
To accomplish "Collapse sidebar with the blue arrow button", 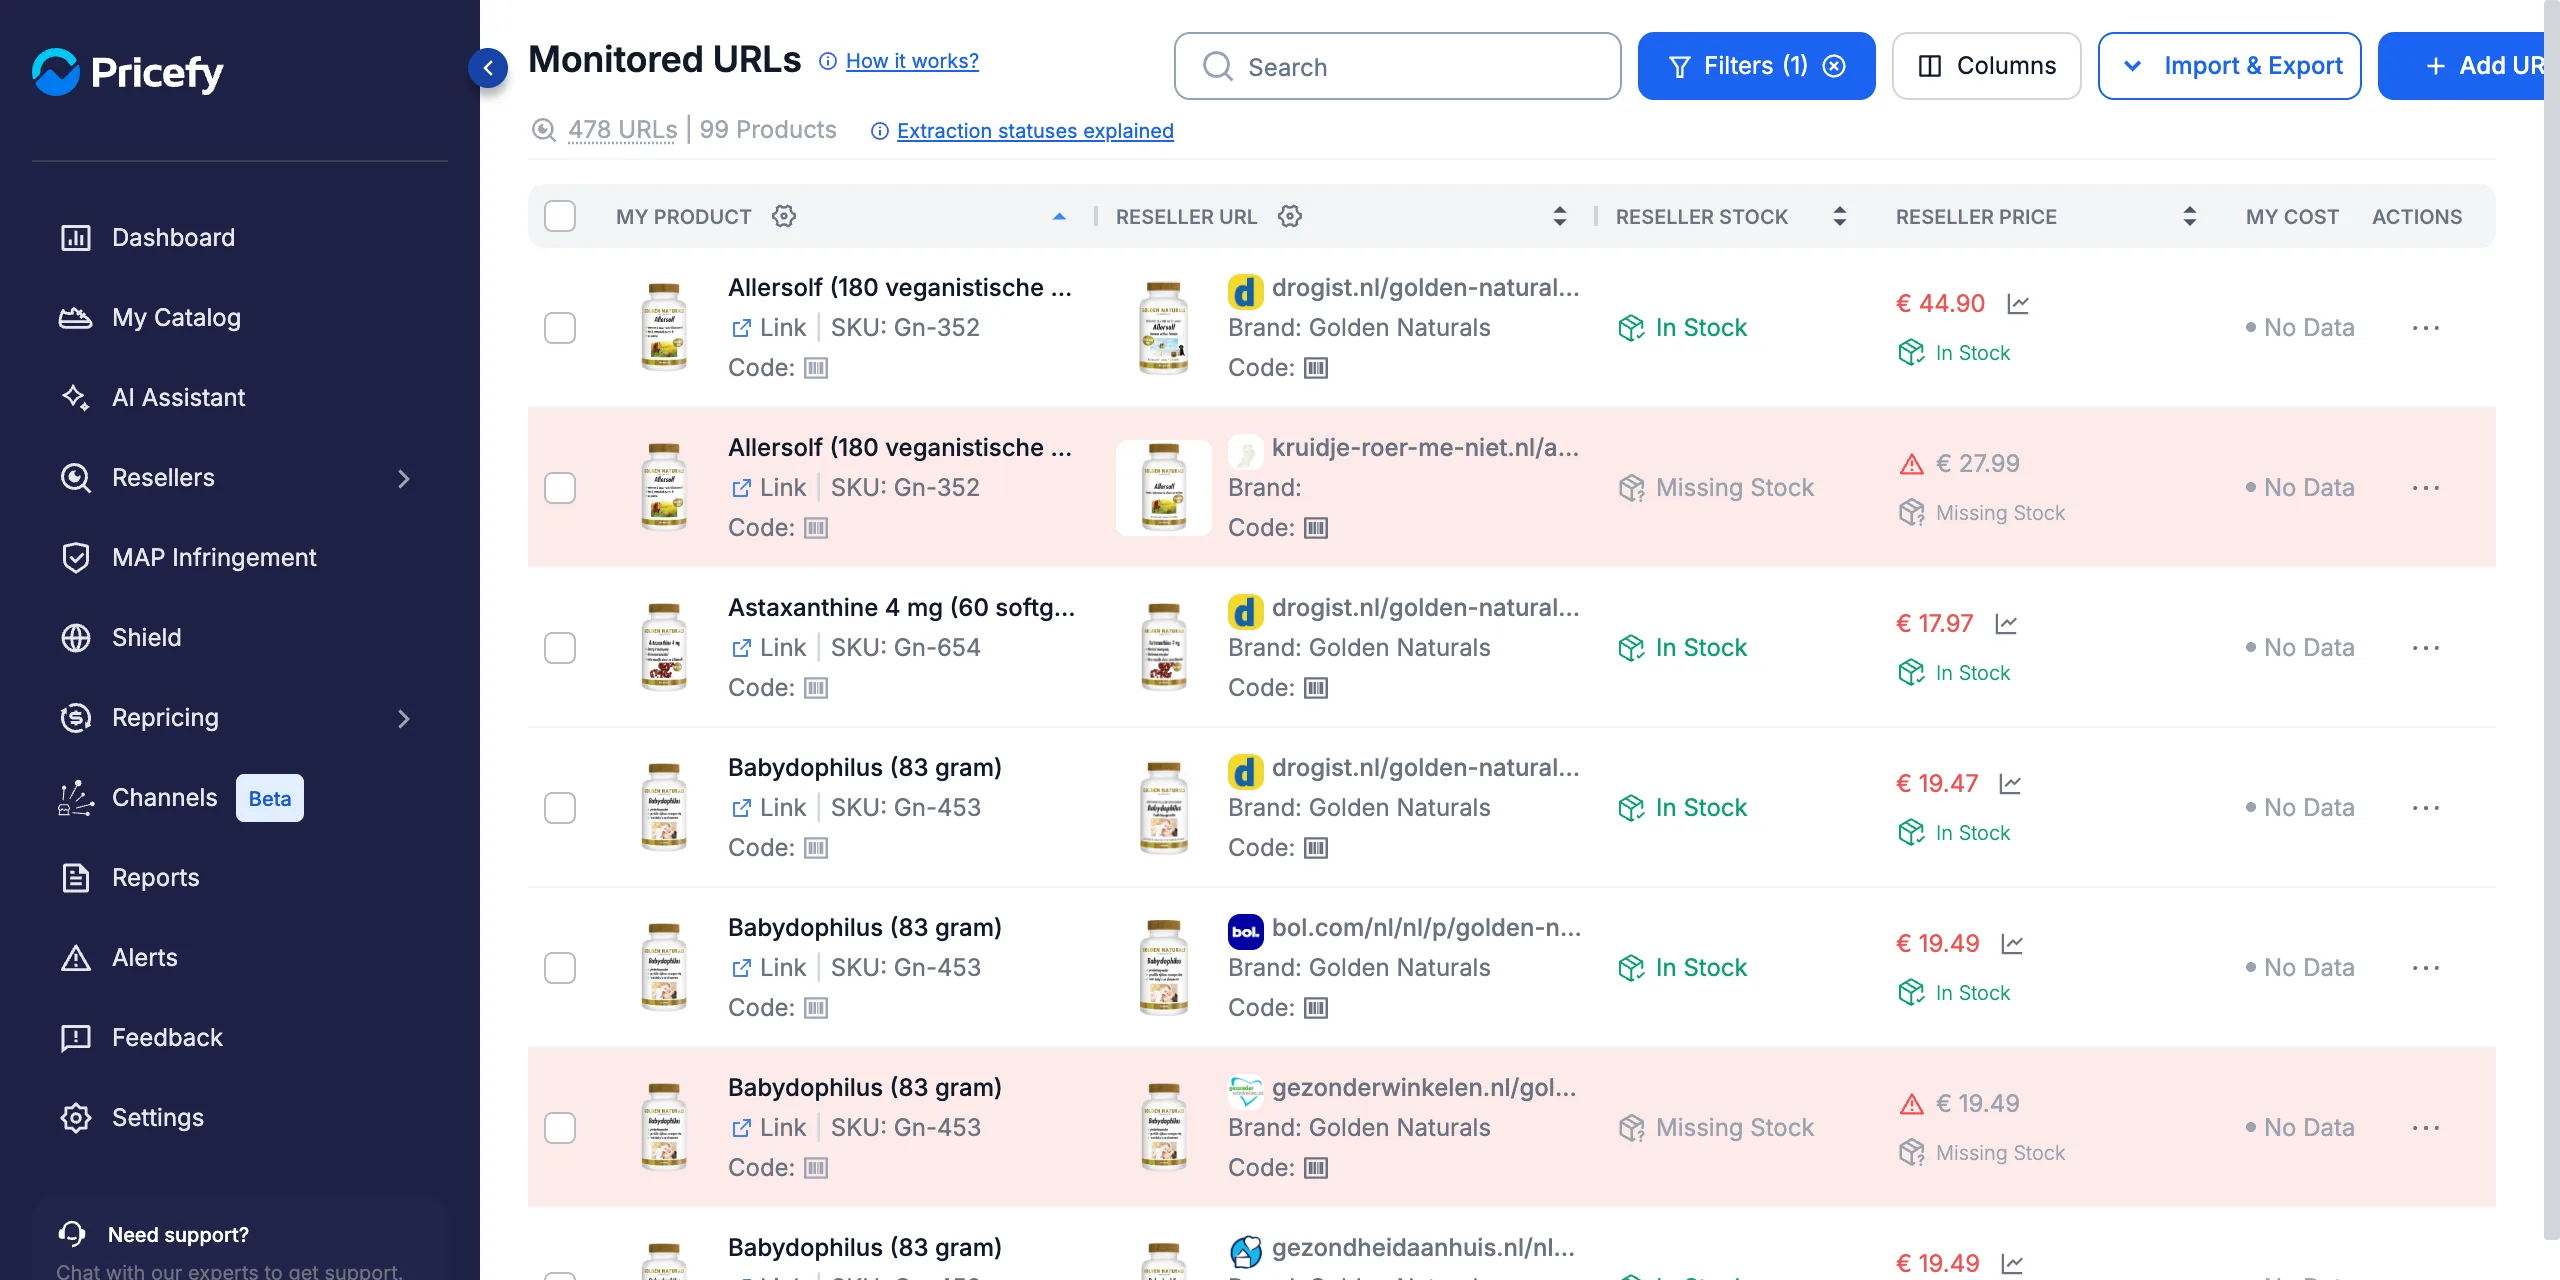I will coord(488,68).
